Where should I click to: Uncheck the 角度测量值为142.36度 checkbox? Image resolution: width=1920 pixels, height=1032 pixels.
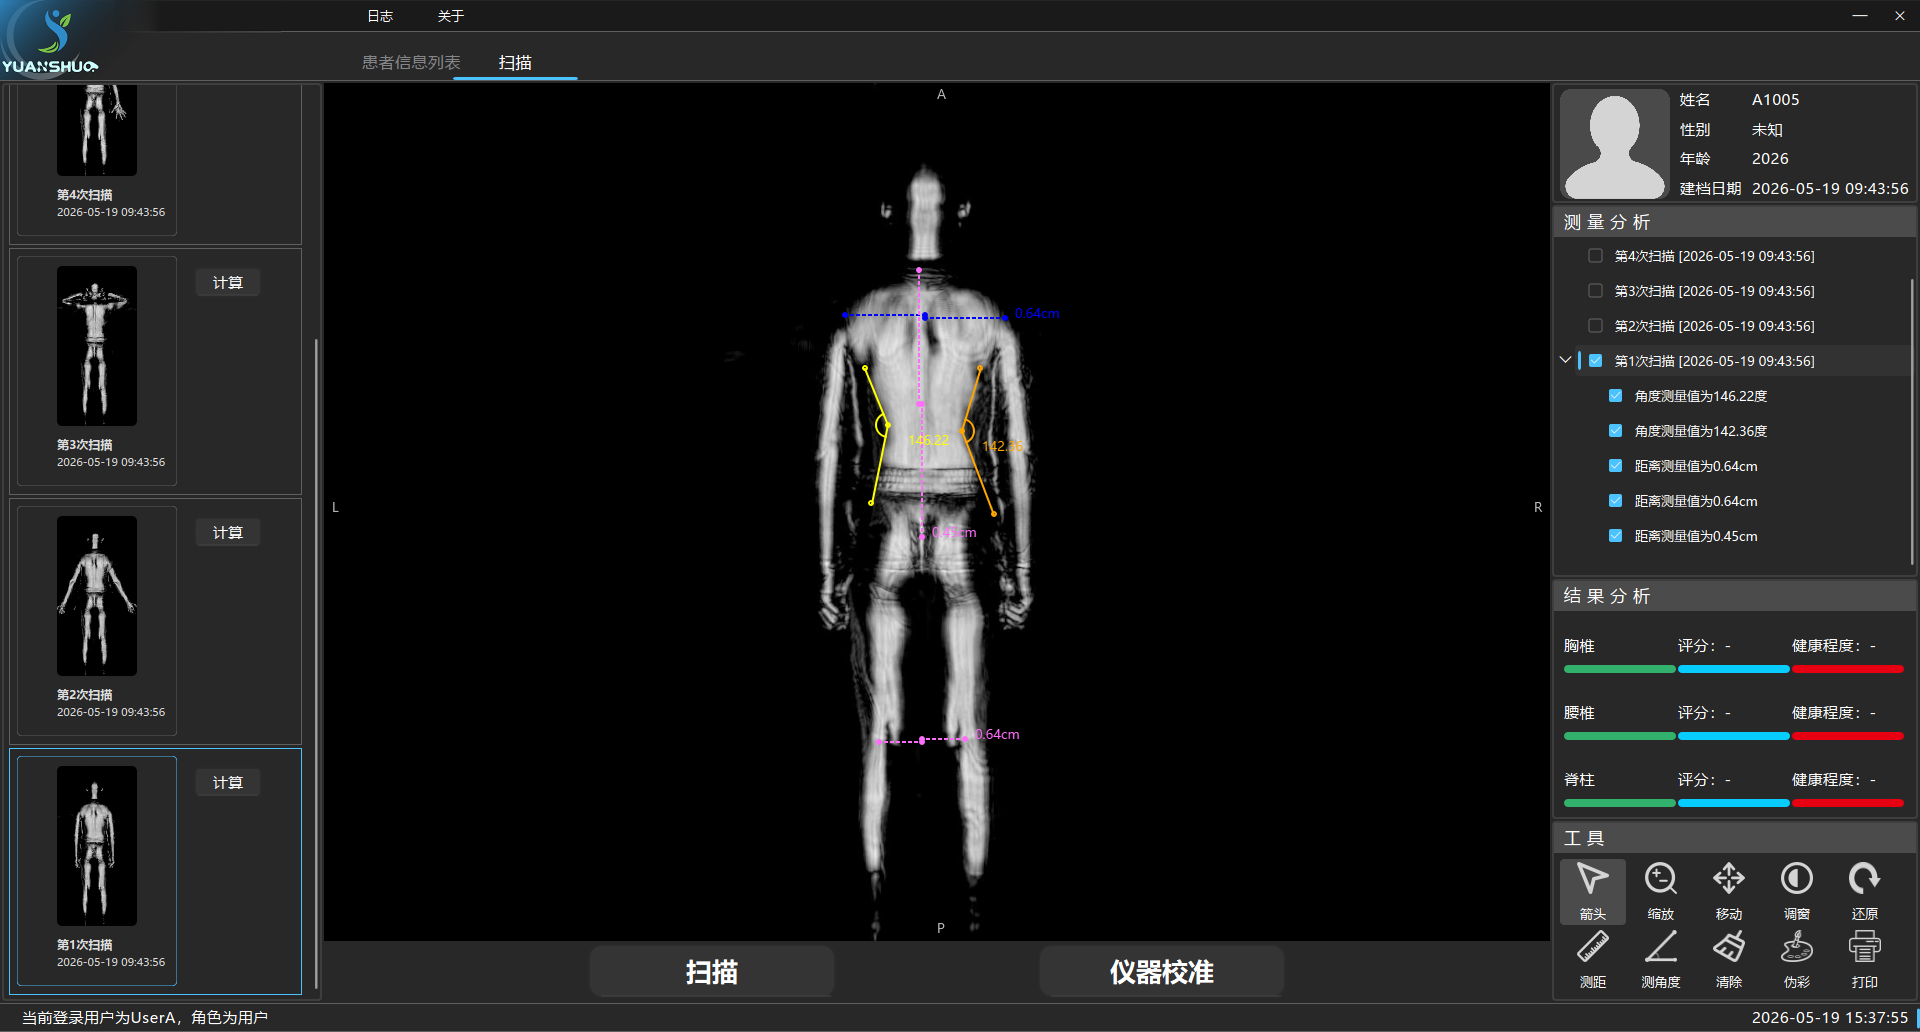[x=1615, y=431]
